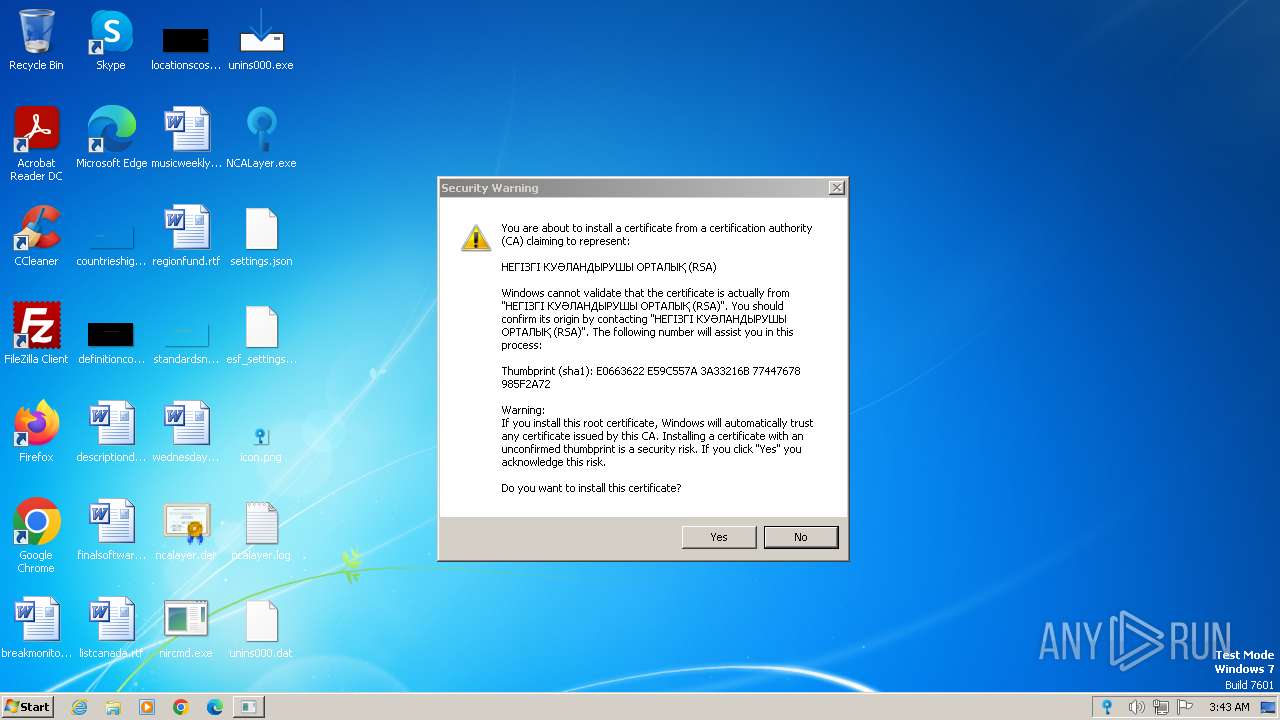This screenshot has width=1280, height=720.
Task: Select the Firefox desktop shortcut
Action: [36, 433]
